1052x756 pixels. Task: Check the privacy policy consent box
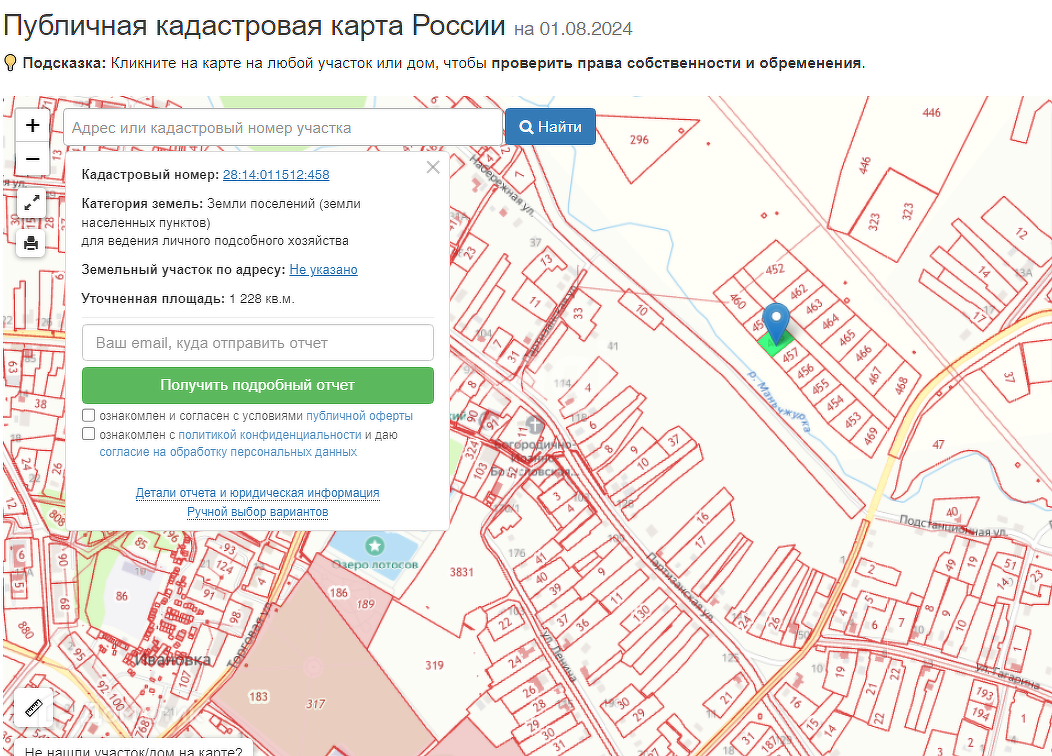[89, 434]
